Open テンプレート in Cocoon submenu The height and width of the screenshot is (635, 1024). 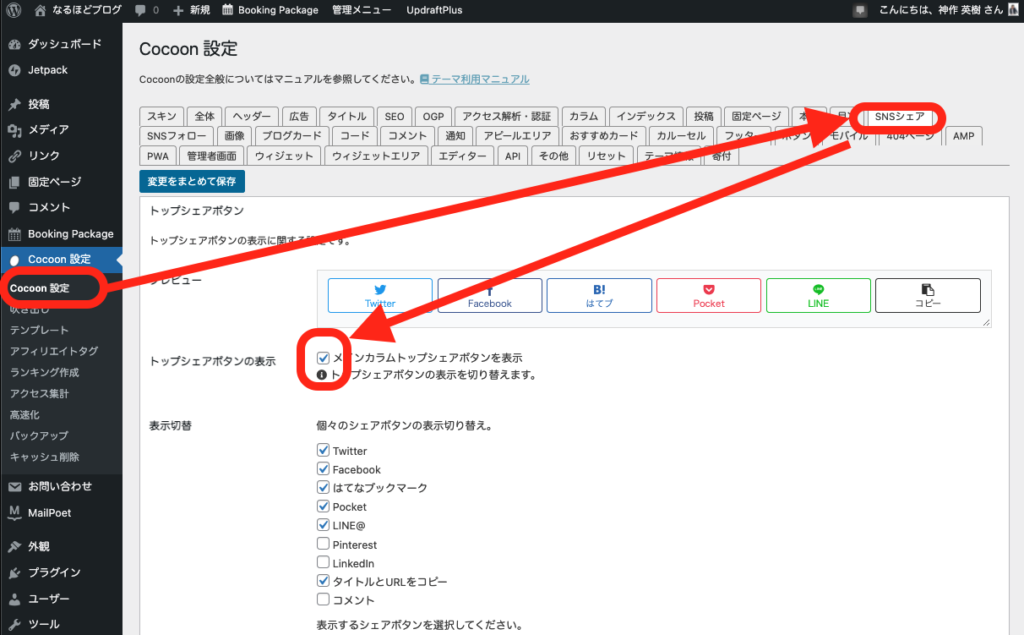[39, 330]
